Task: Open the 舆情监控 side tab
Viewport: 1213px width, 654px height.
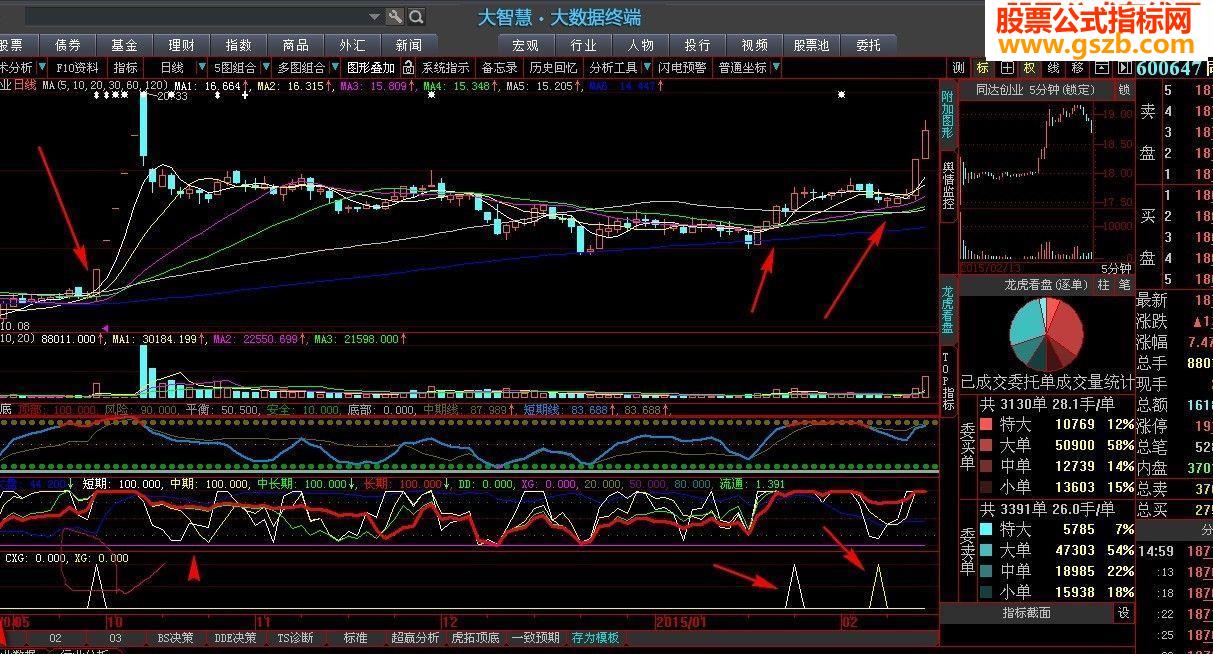Action: point(947,185)
